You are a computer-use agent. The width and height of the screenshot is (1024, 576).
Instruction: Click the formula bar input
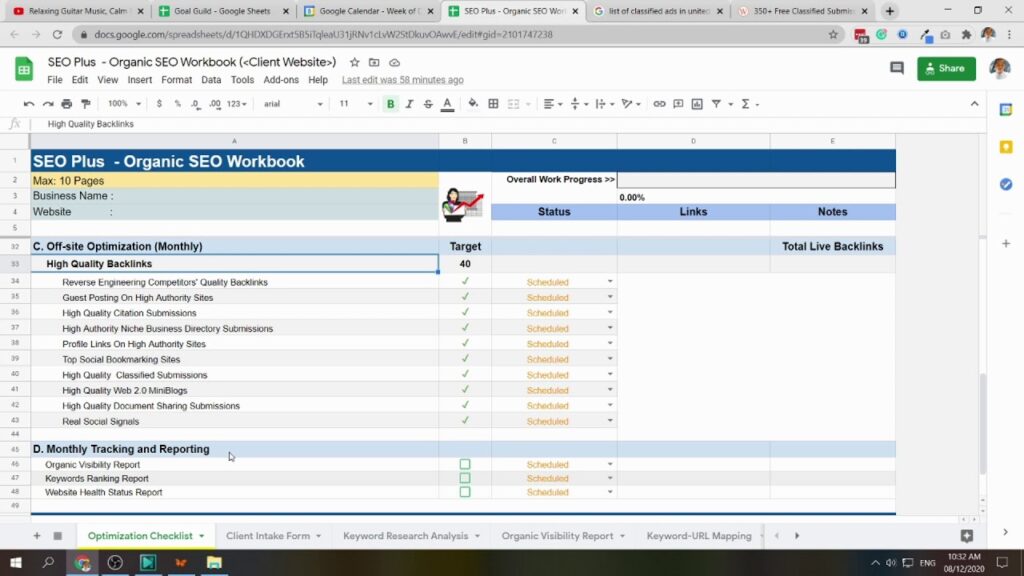click(x=509, y=123)
